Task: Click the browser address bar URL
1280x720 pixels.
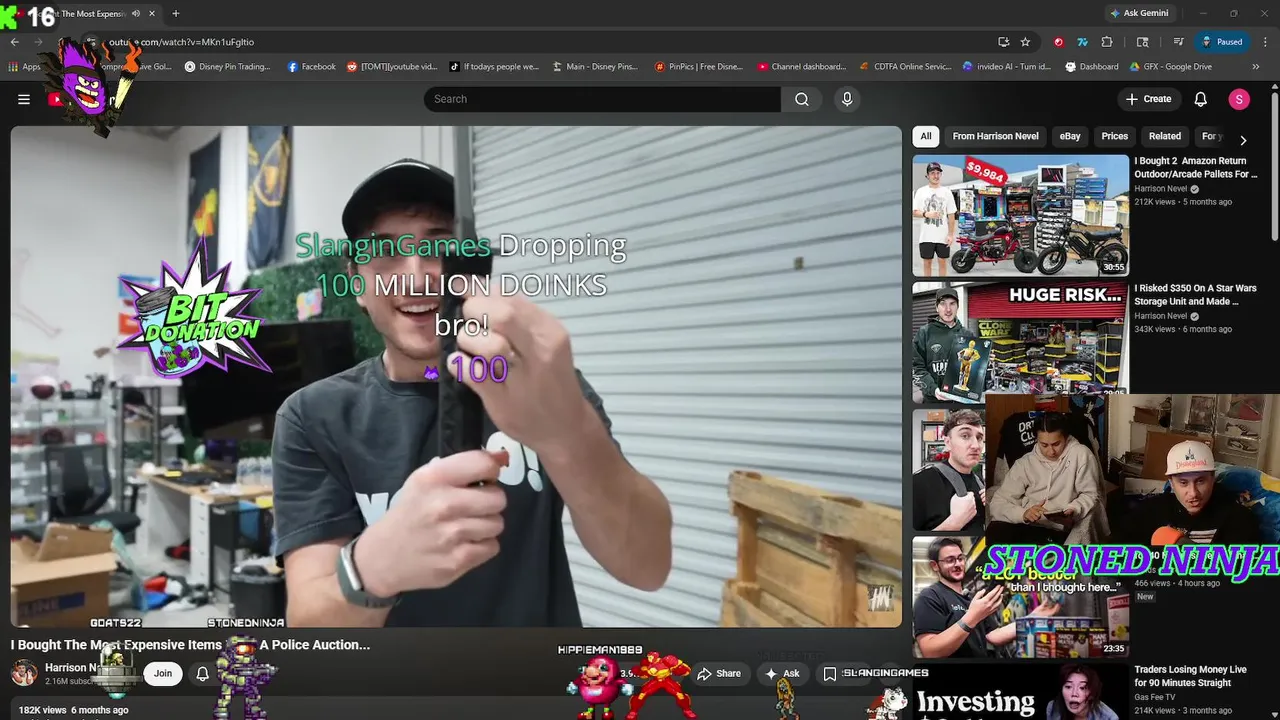Action: pos(180,42)
